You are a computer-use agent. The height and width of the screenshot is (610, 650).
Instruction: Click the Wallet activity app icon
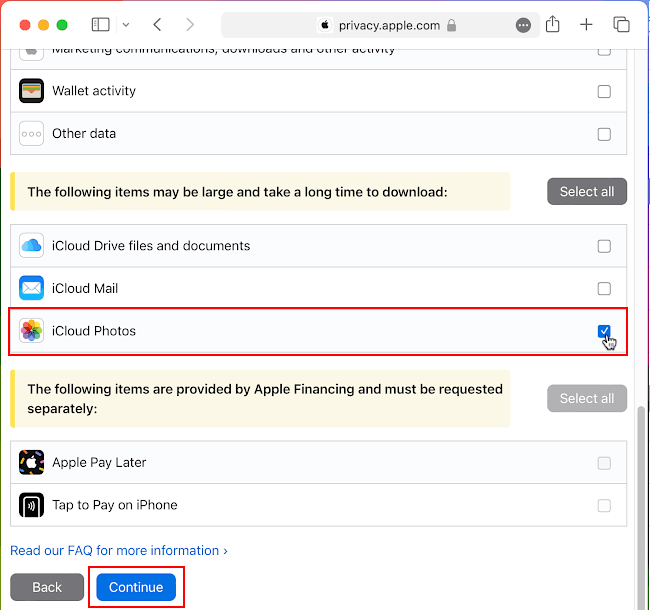(x=32, y=91)
